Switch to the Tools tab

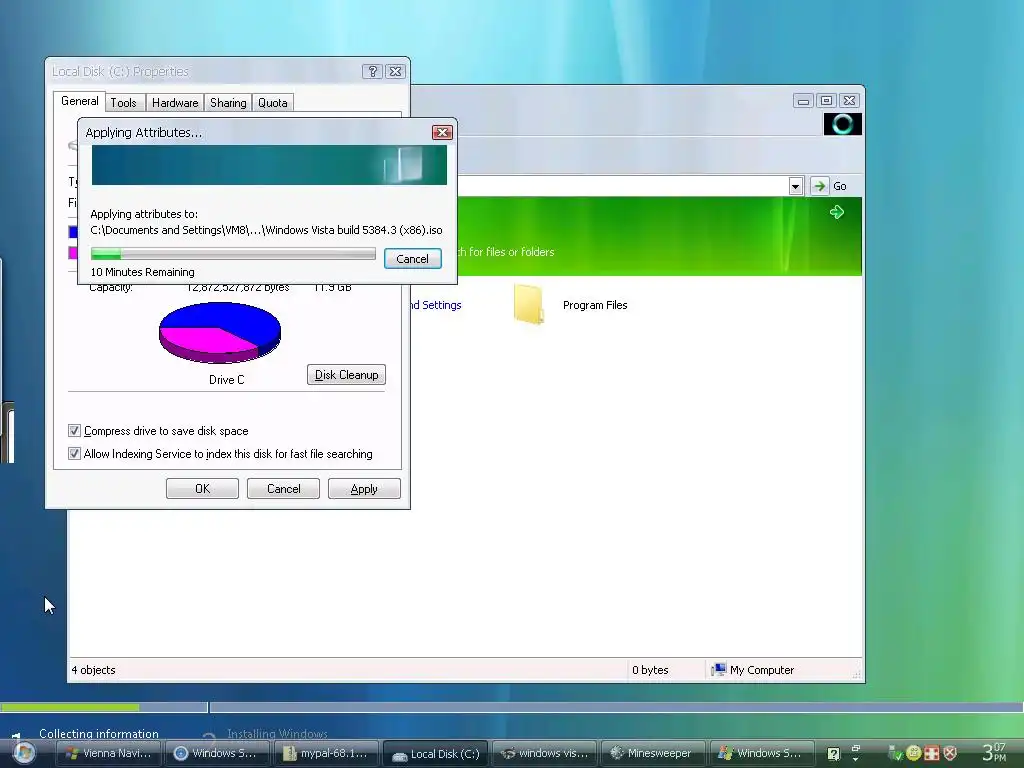[x=123, y=103]
